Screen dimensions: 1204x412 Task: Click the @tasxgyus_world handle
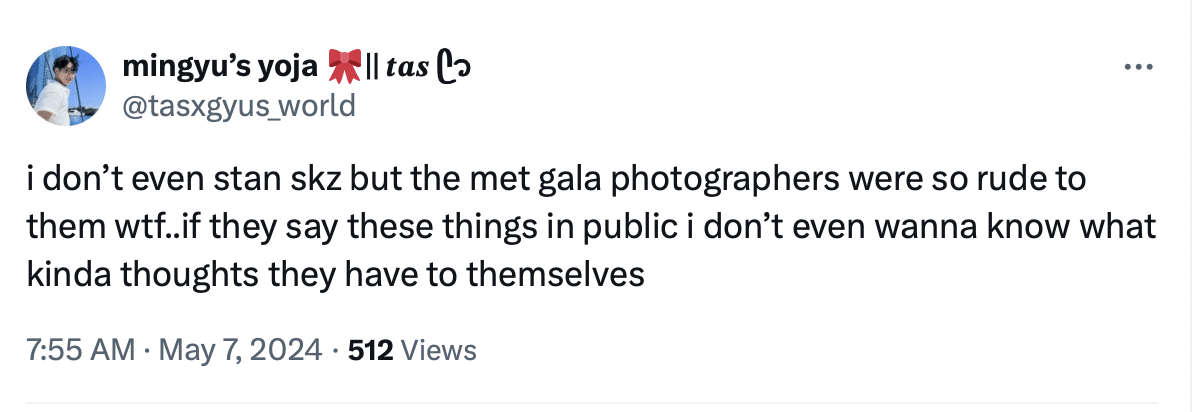238,104
